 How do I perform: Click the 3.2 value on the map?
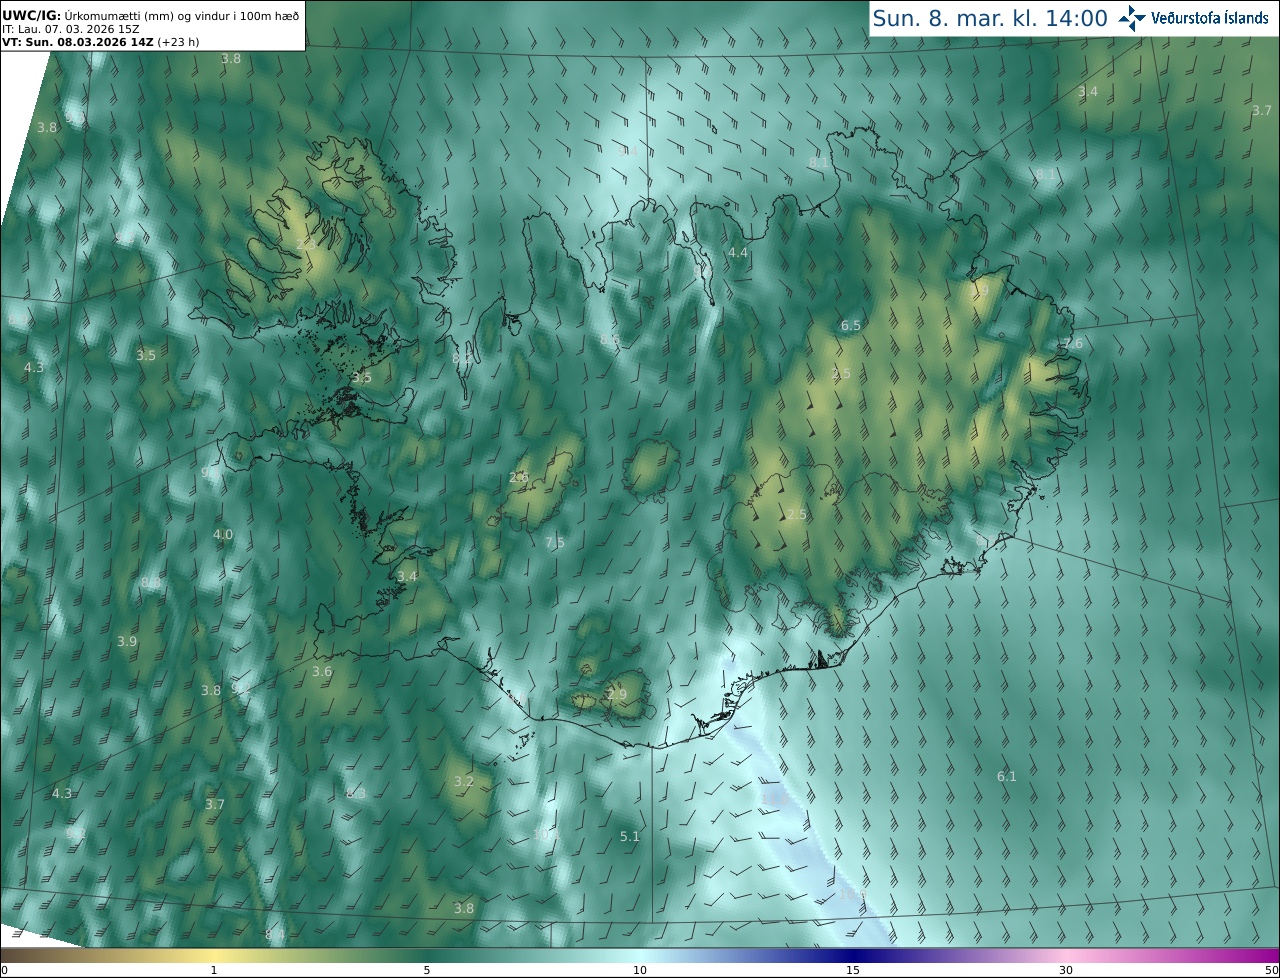coord(464,782)
